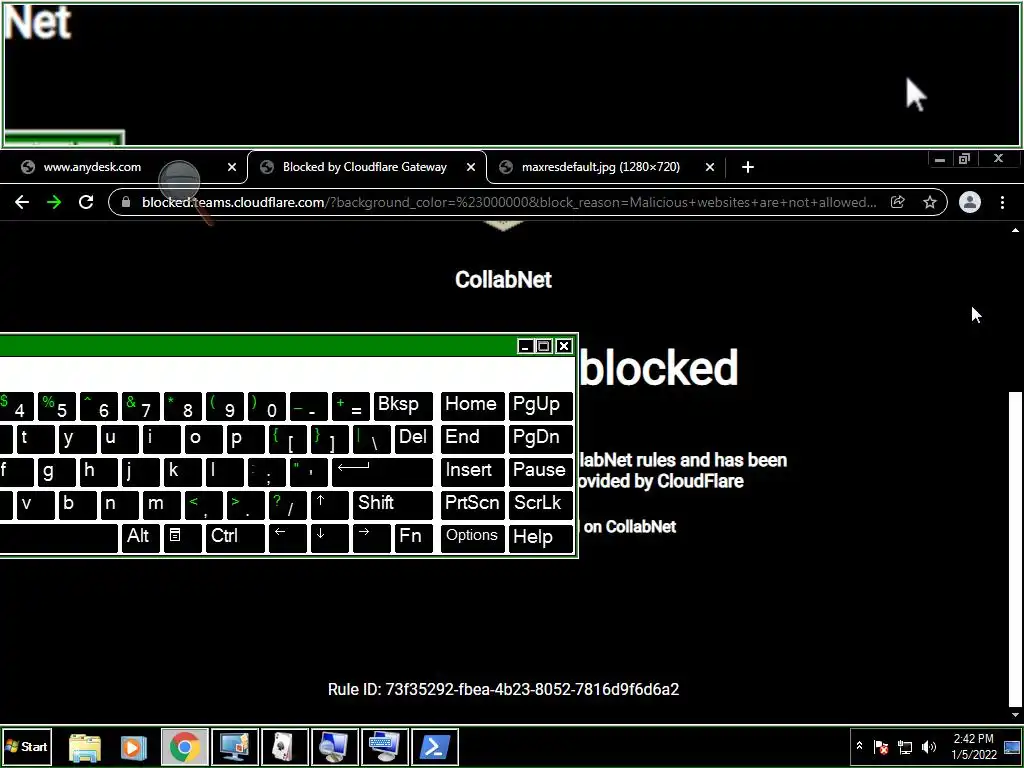Close the www.anydesk.com tab
The width and height of the screenshot is (1024, 768).
pos(232,167)
